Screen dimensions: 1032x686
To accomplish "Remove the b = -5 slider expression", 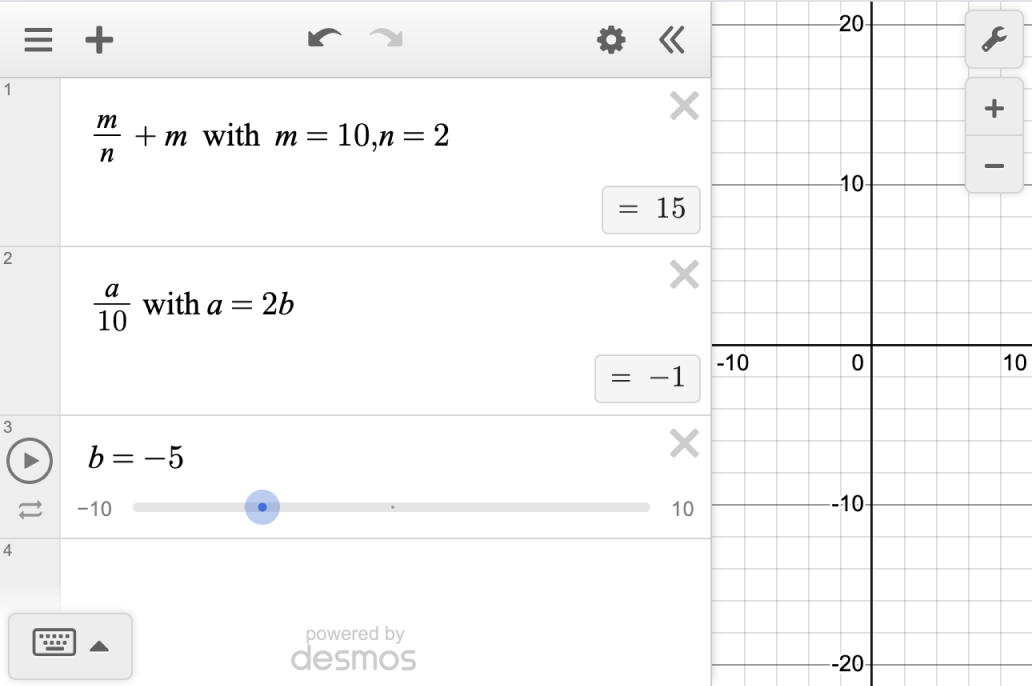I will click(684, 443).
